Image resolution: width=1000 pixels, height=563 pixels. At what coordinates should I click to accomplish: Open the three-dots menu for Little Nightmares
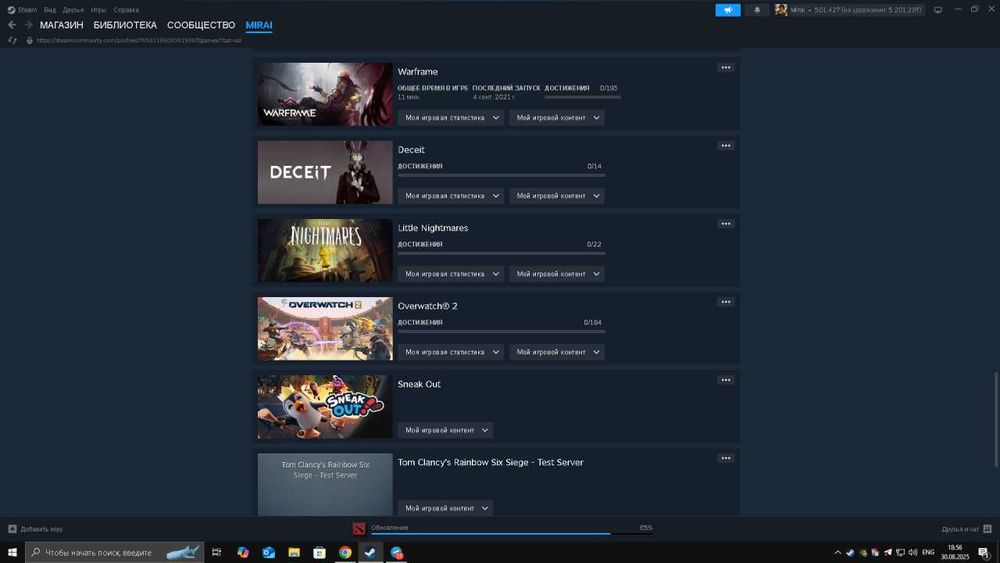[x=726, y=224]
